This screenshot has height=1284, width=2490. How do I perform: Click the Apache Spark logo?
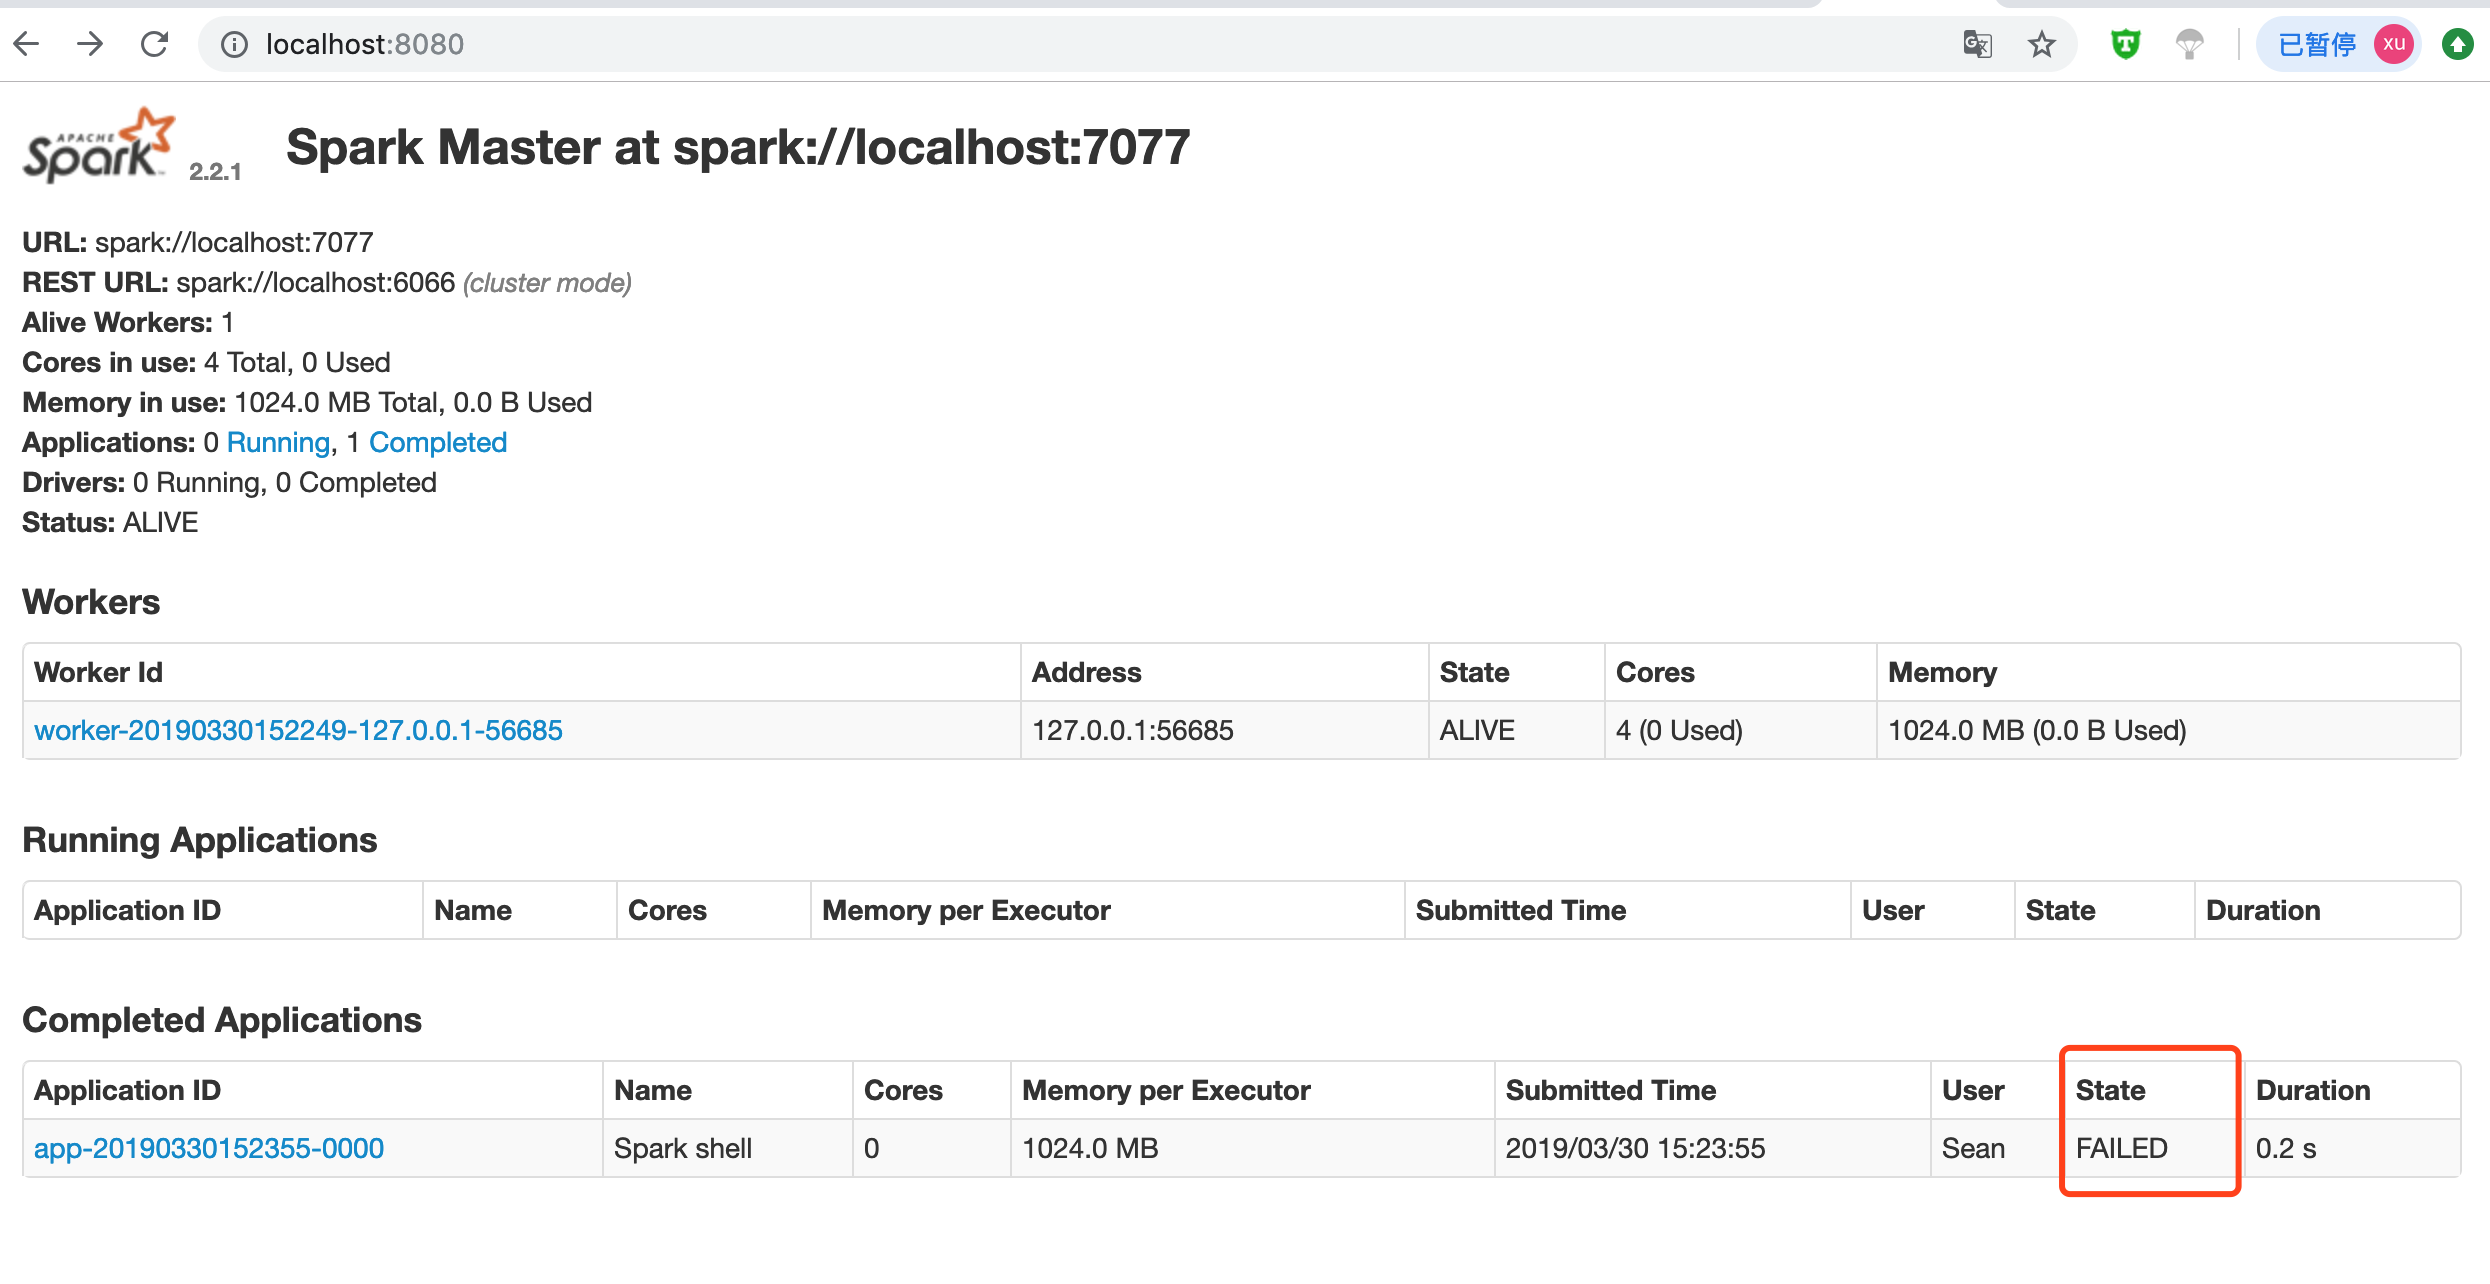[99, 146]
